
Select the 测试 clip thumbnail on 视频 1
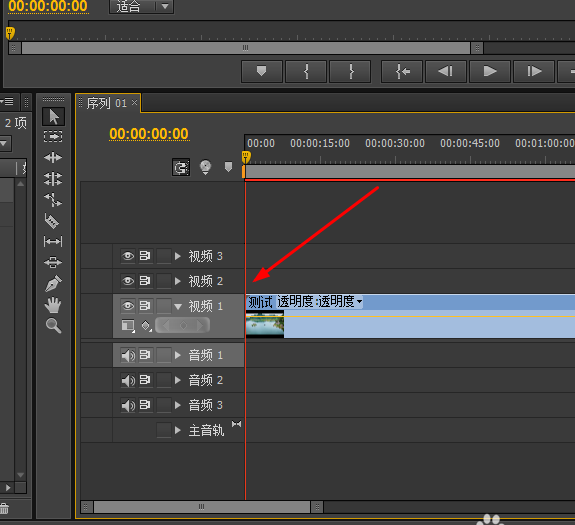pyautogui.click(x=265, y=324)
